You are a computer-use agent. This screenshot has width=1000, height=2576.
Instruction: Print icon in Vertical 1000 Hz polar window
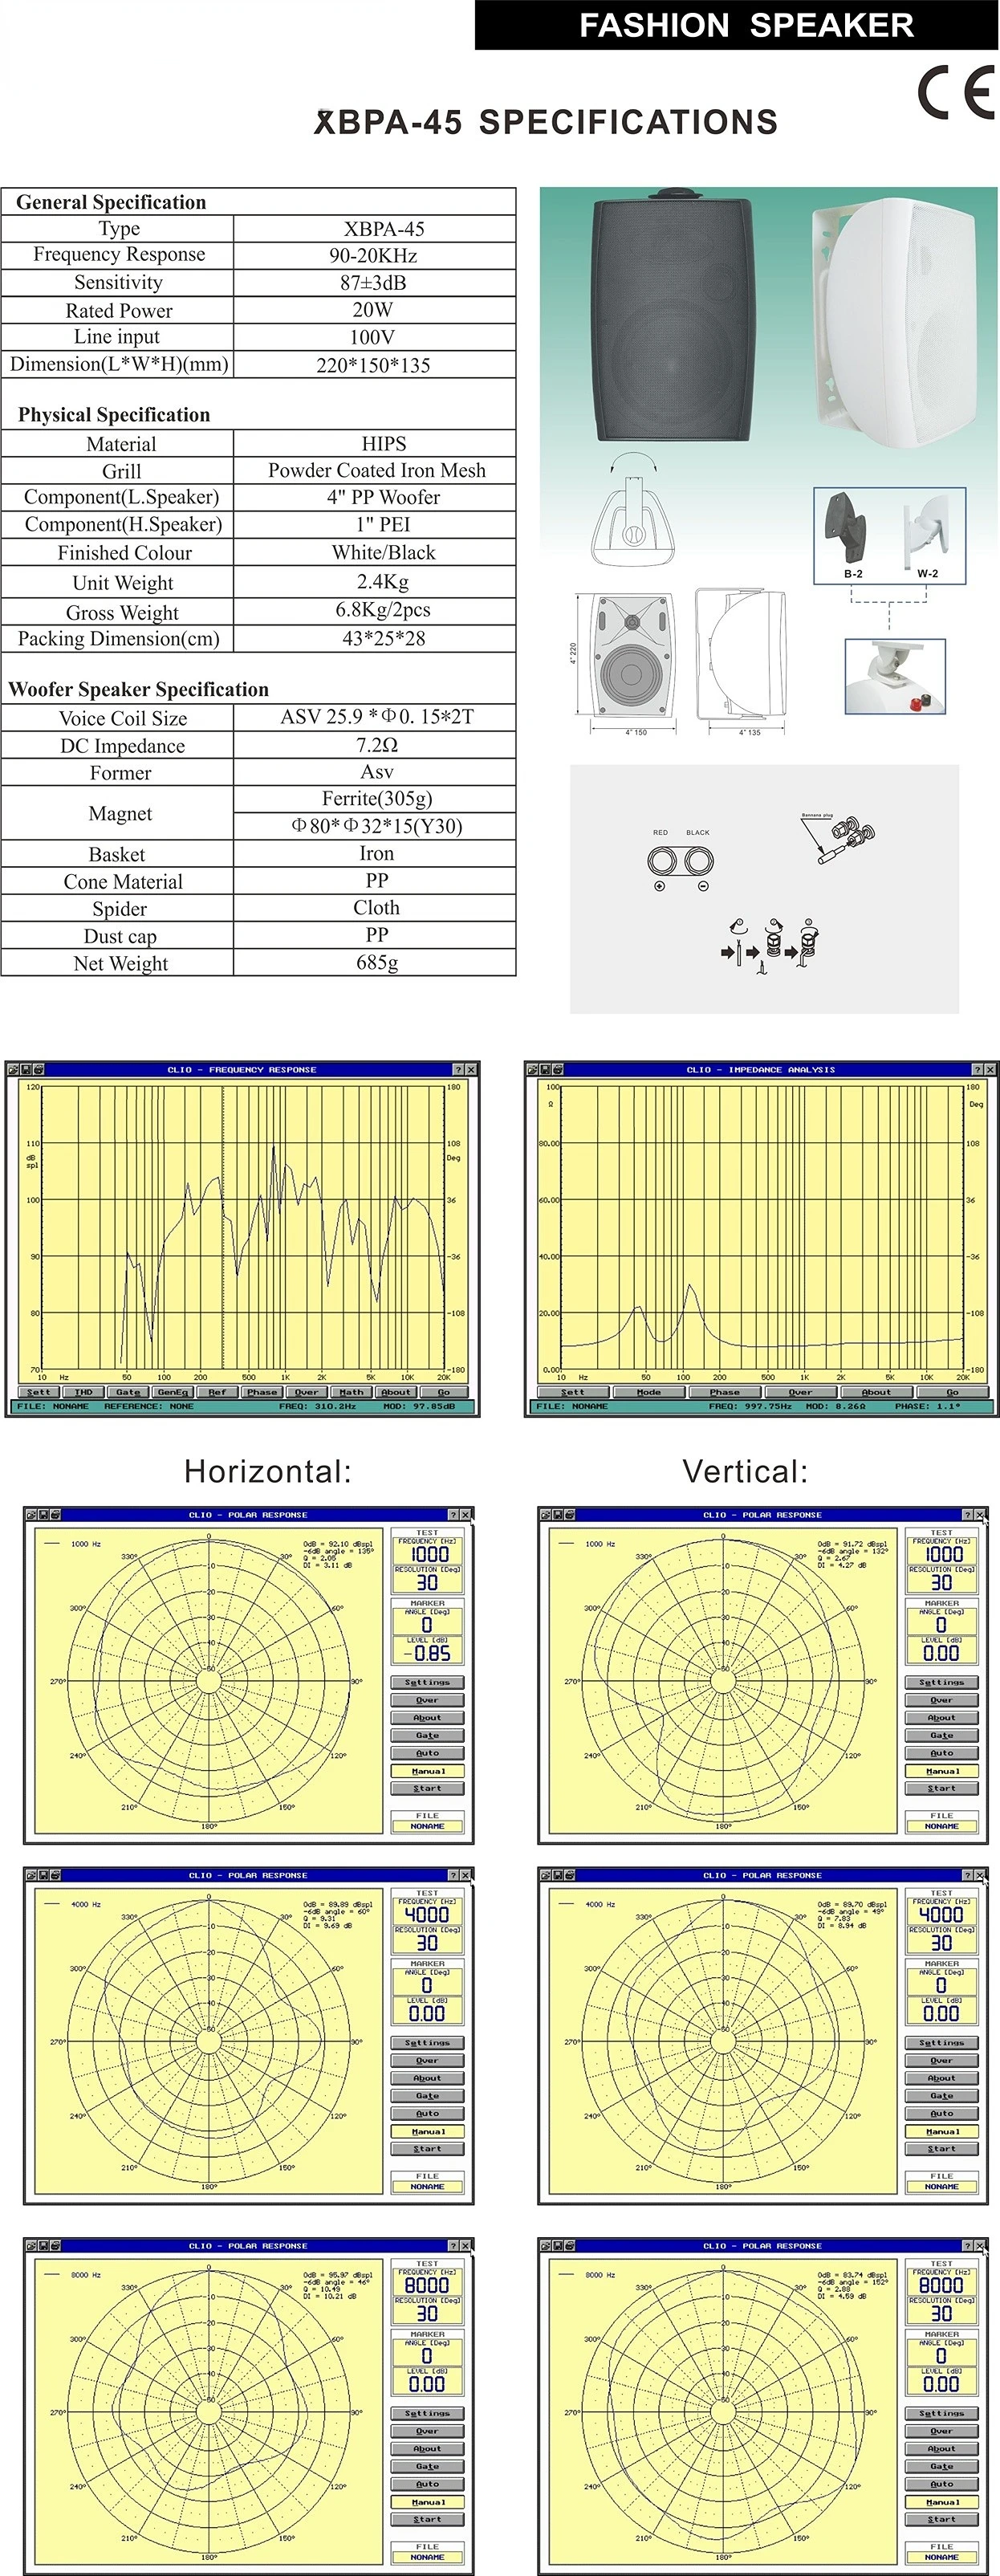(569, 1515)
